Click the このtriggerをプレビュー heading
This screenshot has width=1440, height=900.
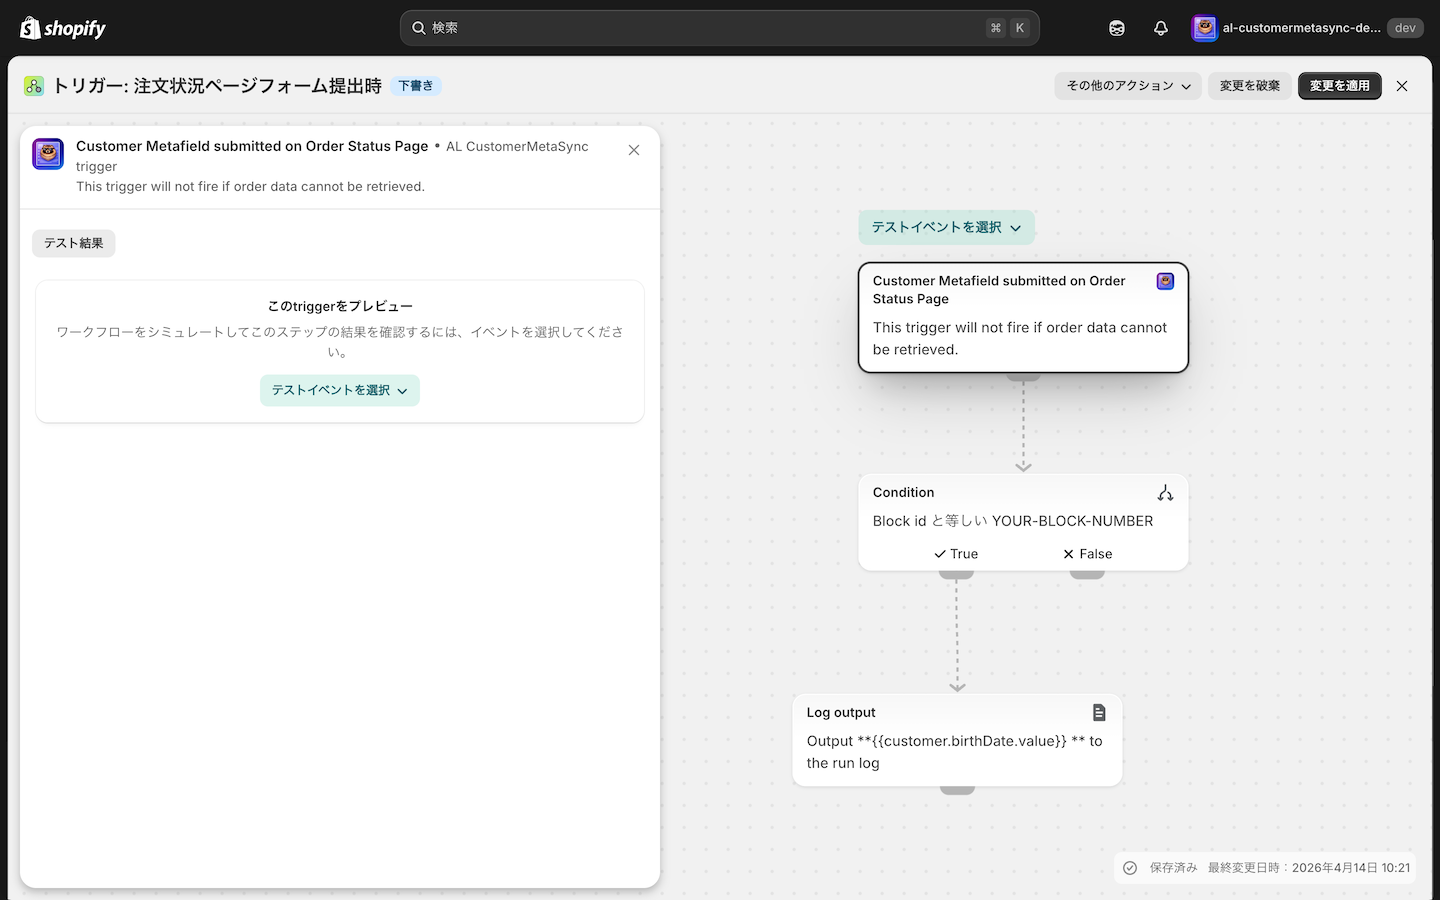[340, 306]
